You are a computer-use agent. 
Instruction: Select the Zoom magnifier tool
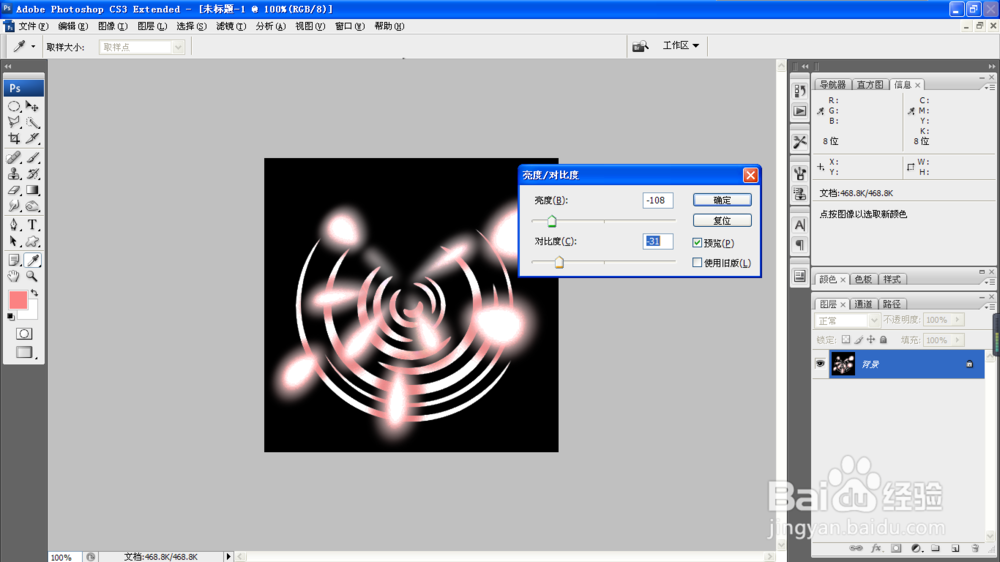coord(33,276)
